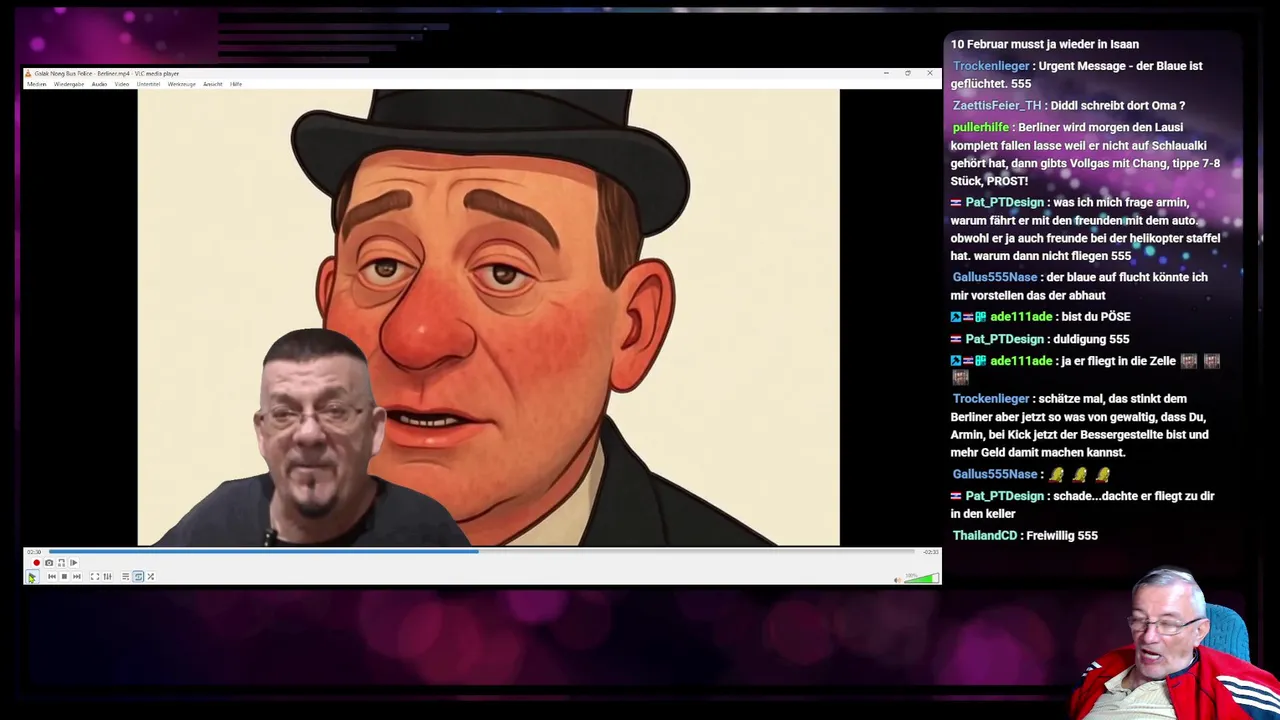Jump to the previous media track

[52, 577]
